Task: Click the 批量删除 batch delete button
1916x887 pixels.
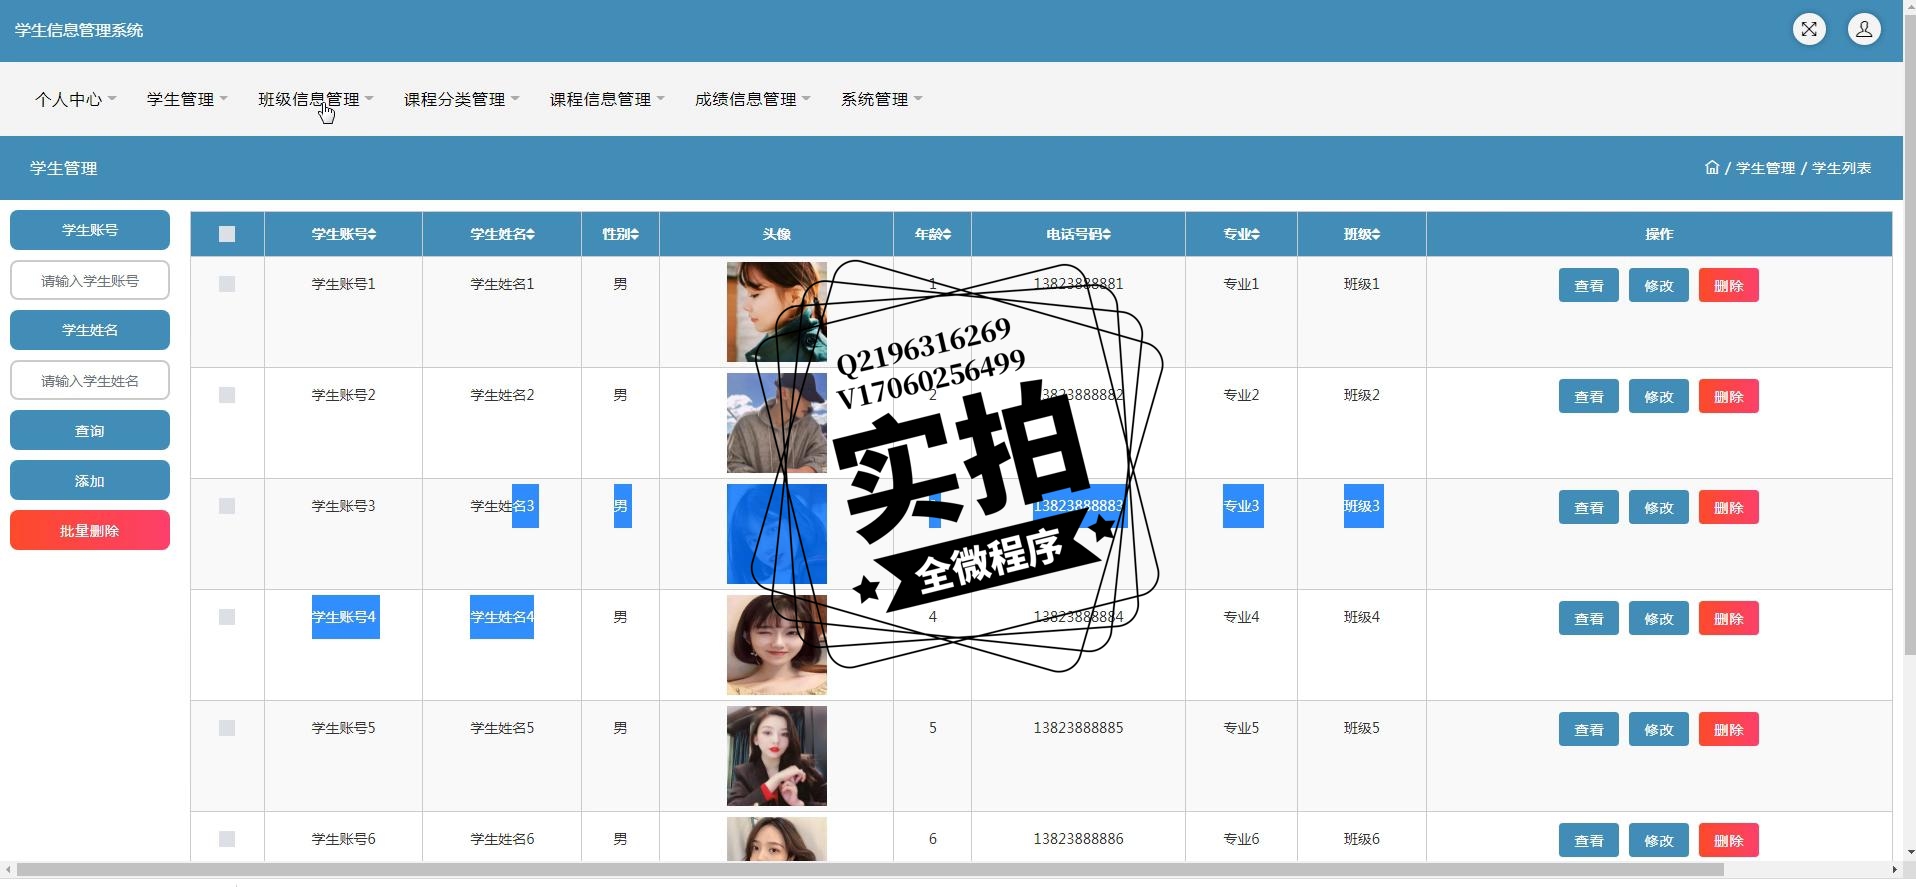Action: (x=90, y=530)
